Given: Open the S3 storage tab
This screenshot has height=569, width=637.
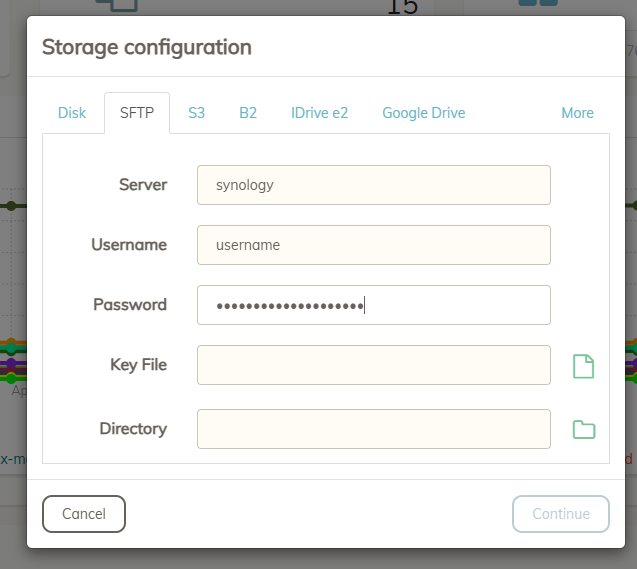Looking at the screenshot, I should point(197,113).
